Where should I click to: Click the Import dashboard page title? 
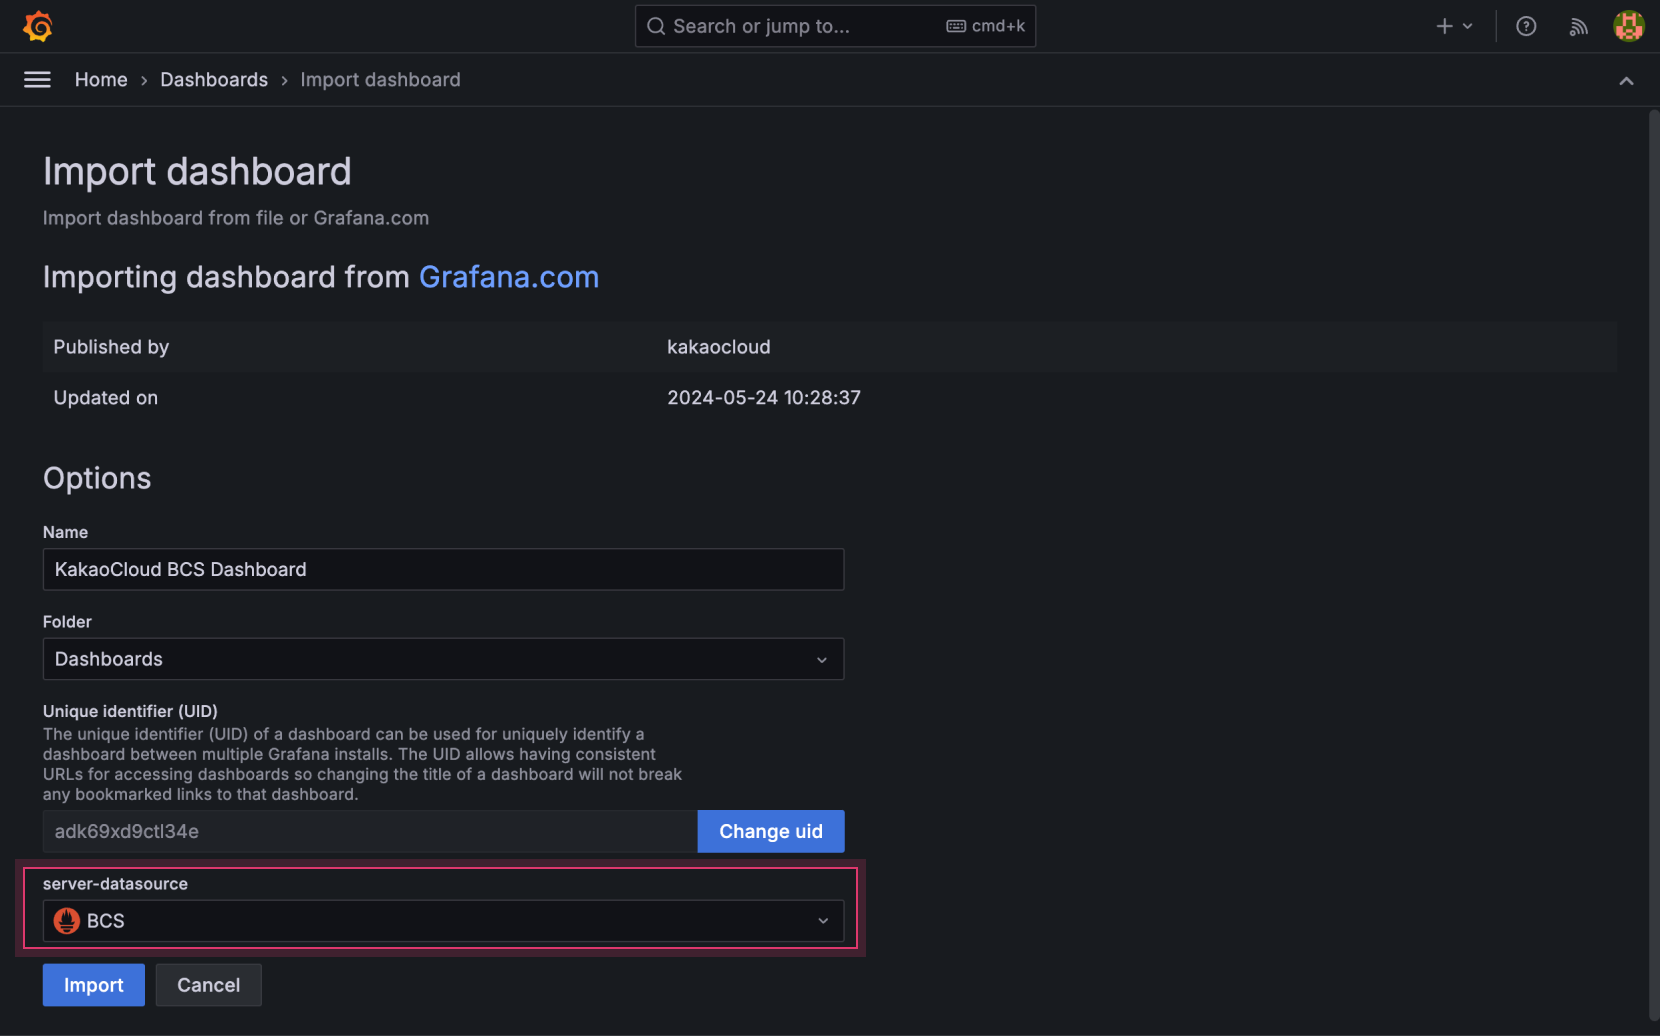[197, 171]
